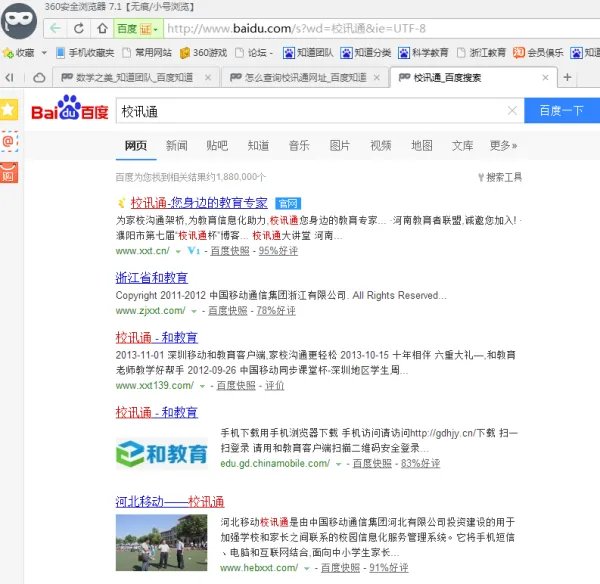Click the yellow star sidebar icon
Screen dimensions: 600x584
8,109
